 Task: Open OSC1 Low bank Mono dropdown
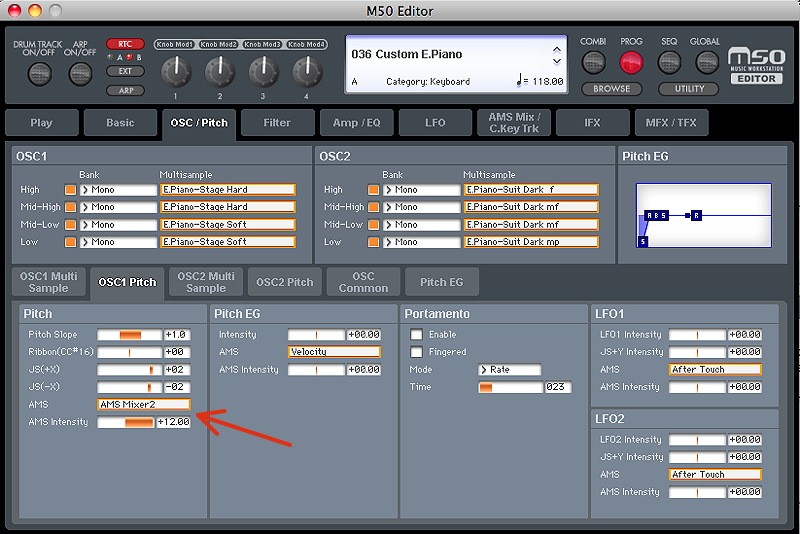[118, 242]
